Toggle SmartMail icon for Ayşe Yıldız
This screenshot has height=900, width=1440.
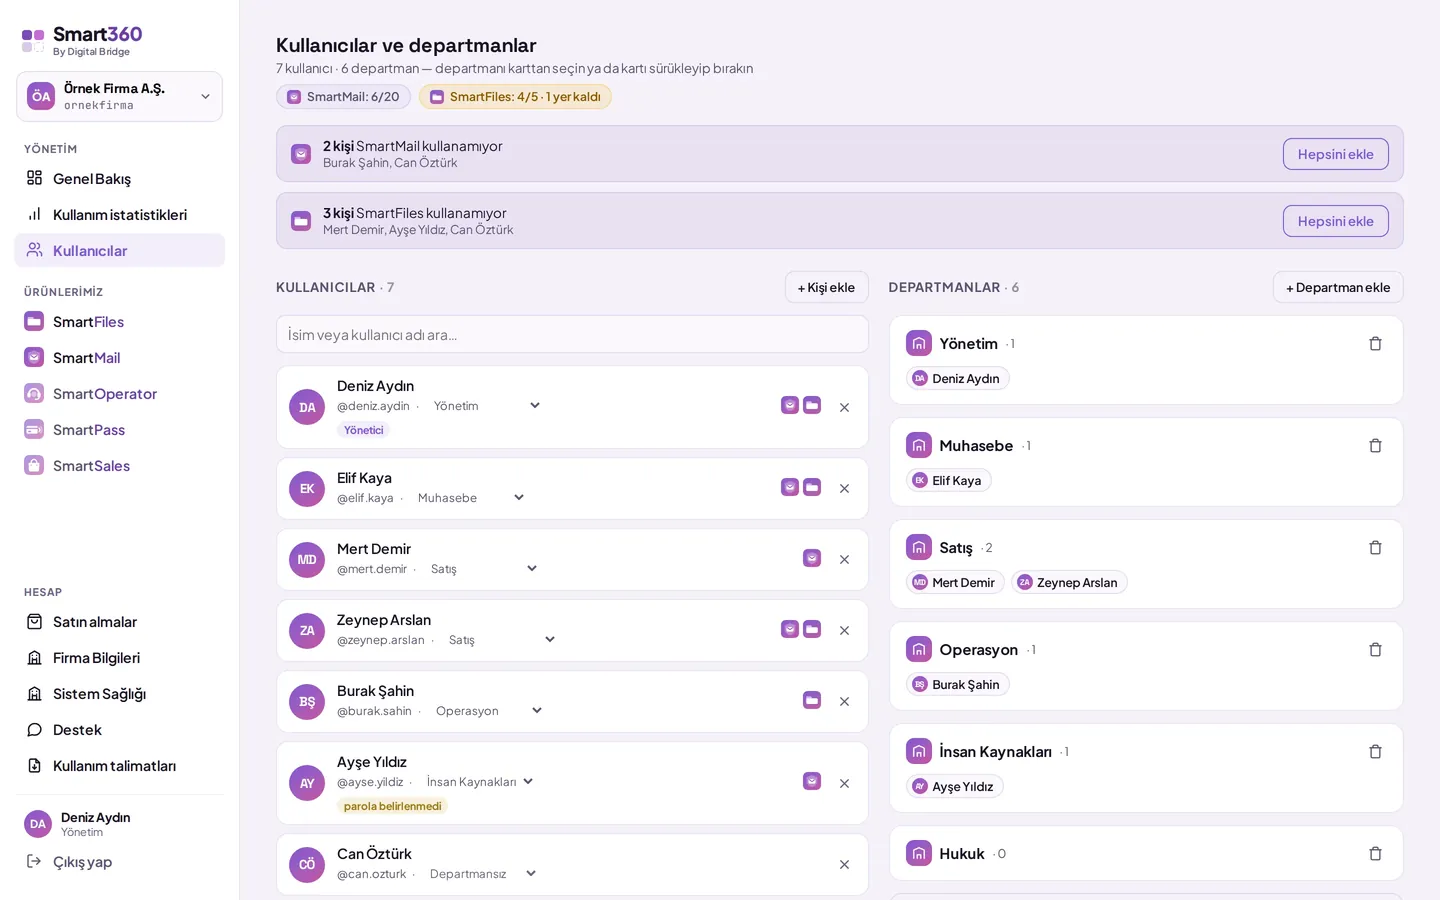tap(812, 781)
